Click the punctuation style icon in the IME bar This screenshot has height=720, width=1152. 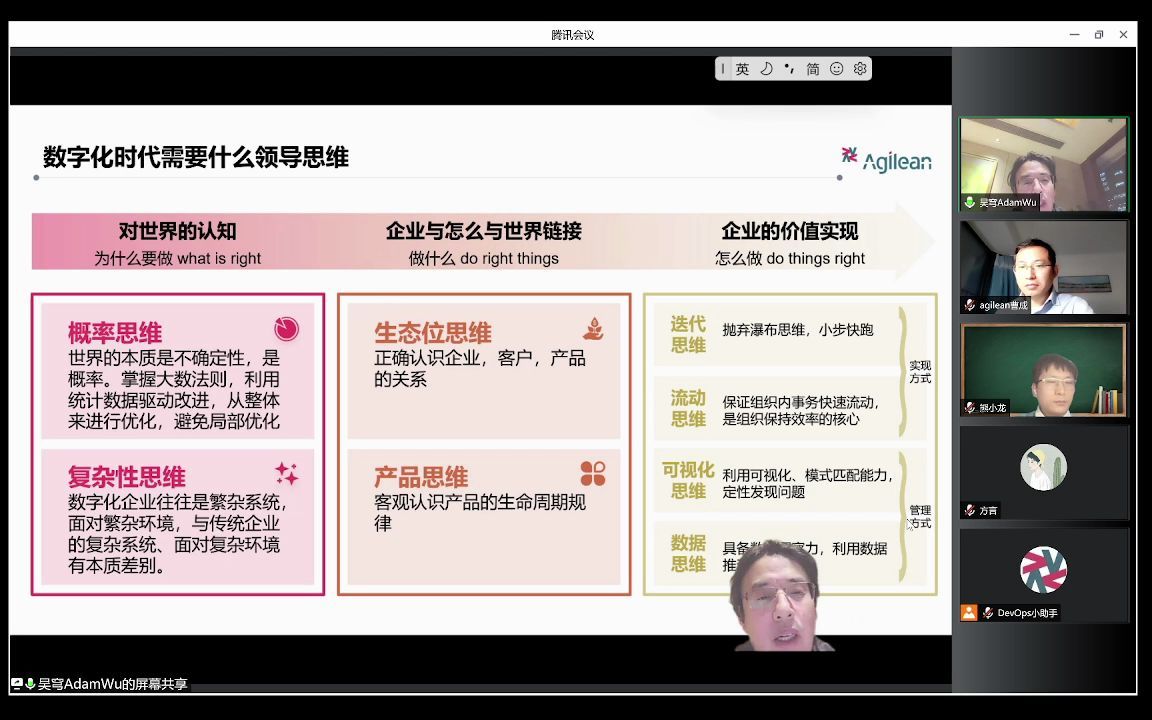pos(790,69)
